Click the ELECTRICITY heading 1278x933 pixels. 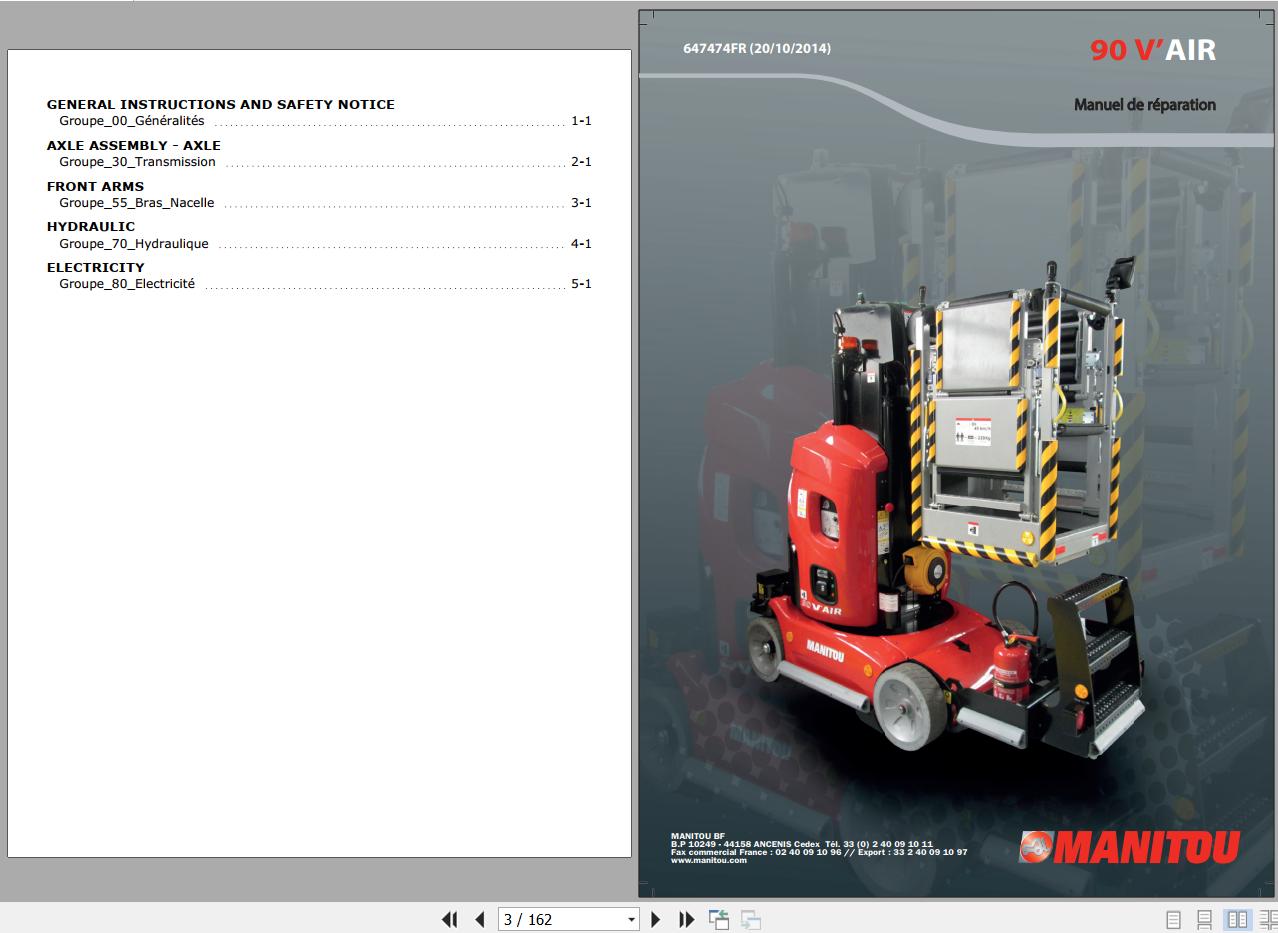[96, 267]
